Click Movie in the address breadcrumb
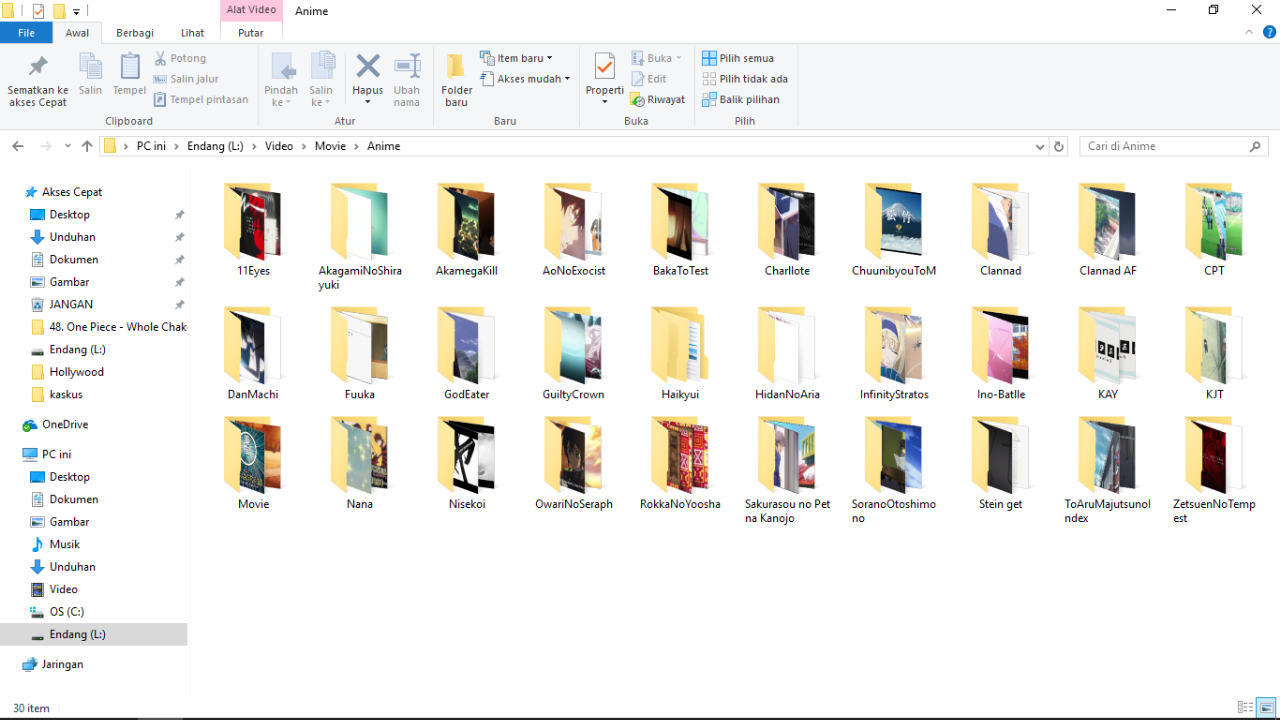 [330, 146]
